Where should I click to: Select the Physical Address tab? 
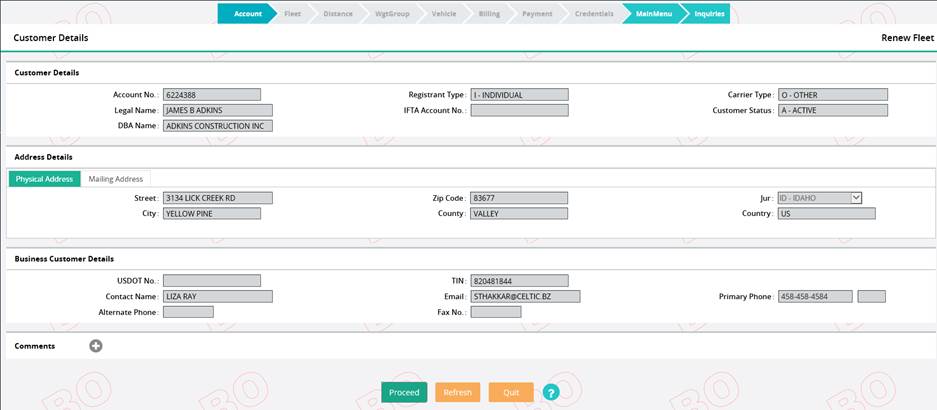(44, 179)
